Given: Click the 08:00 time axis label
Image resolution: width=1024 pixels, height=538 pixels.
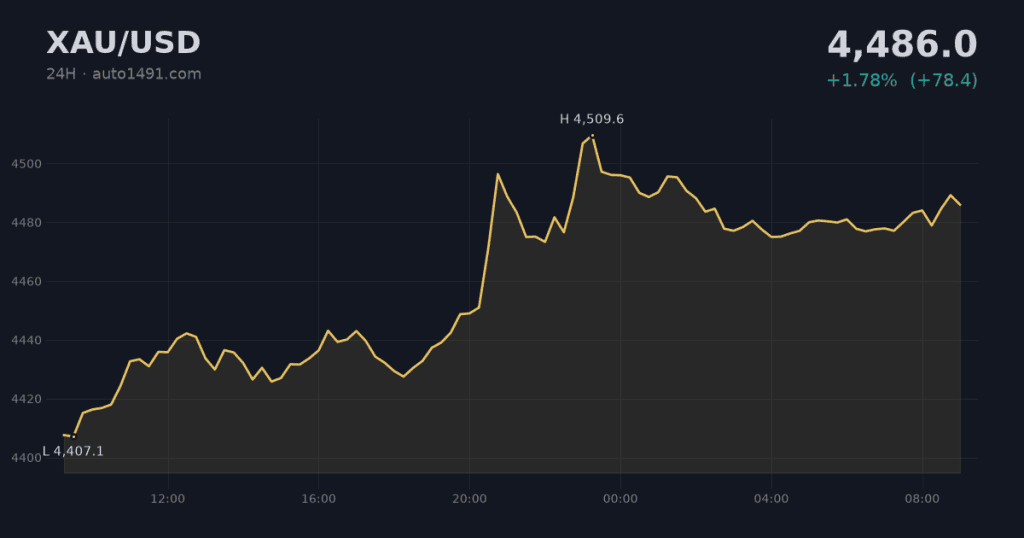Looking at the screenshot, I should (x=922, y=499).
